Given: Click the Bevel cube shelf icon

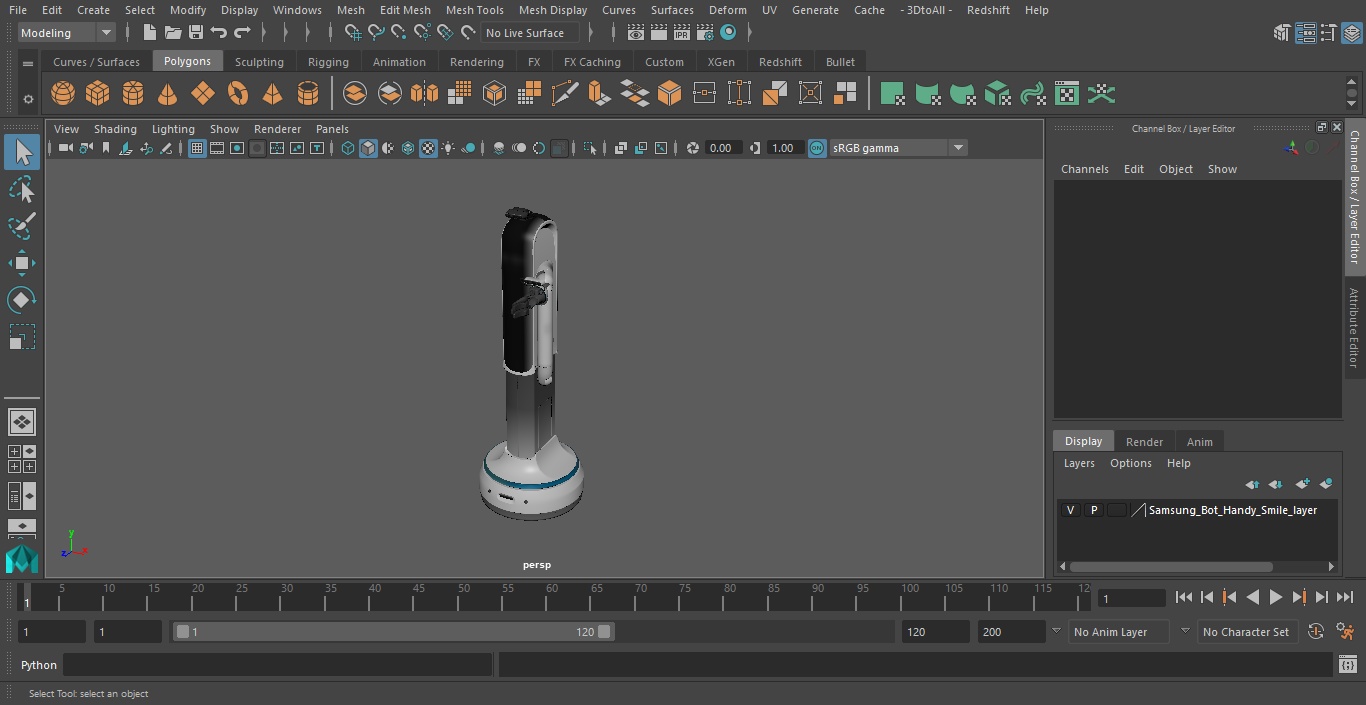Looking at the screenshot, I should [x=669, y=94].
